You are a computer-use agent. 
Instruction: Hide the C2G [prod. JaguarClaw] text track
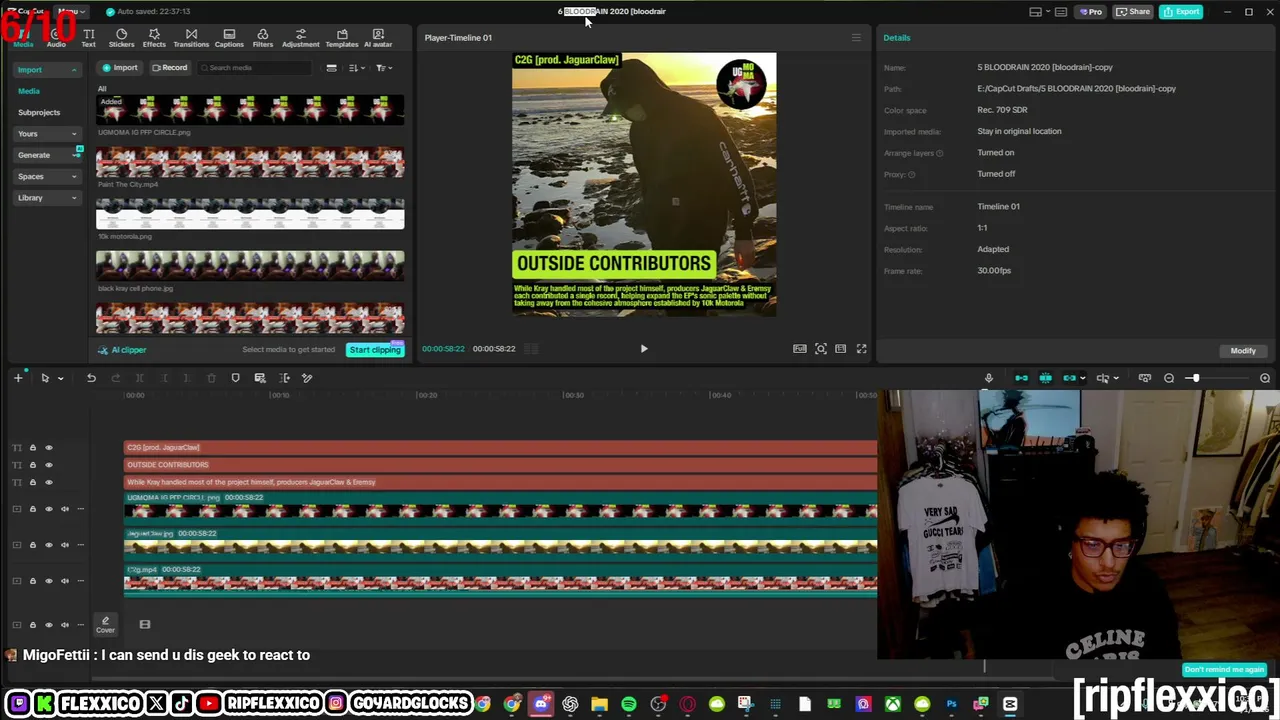point(48,448)
